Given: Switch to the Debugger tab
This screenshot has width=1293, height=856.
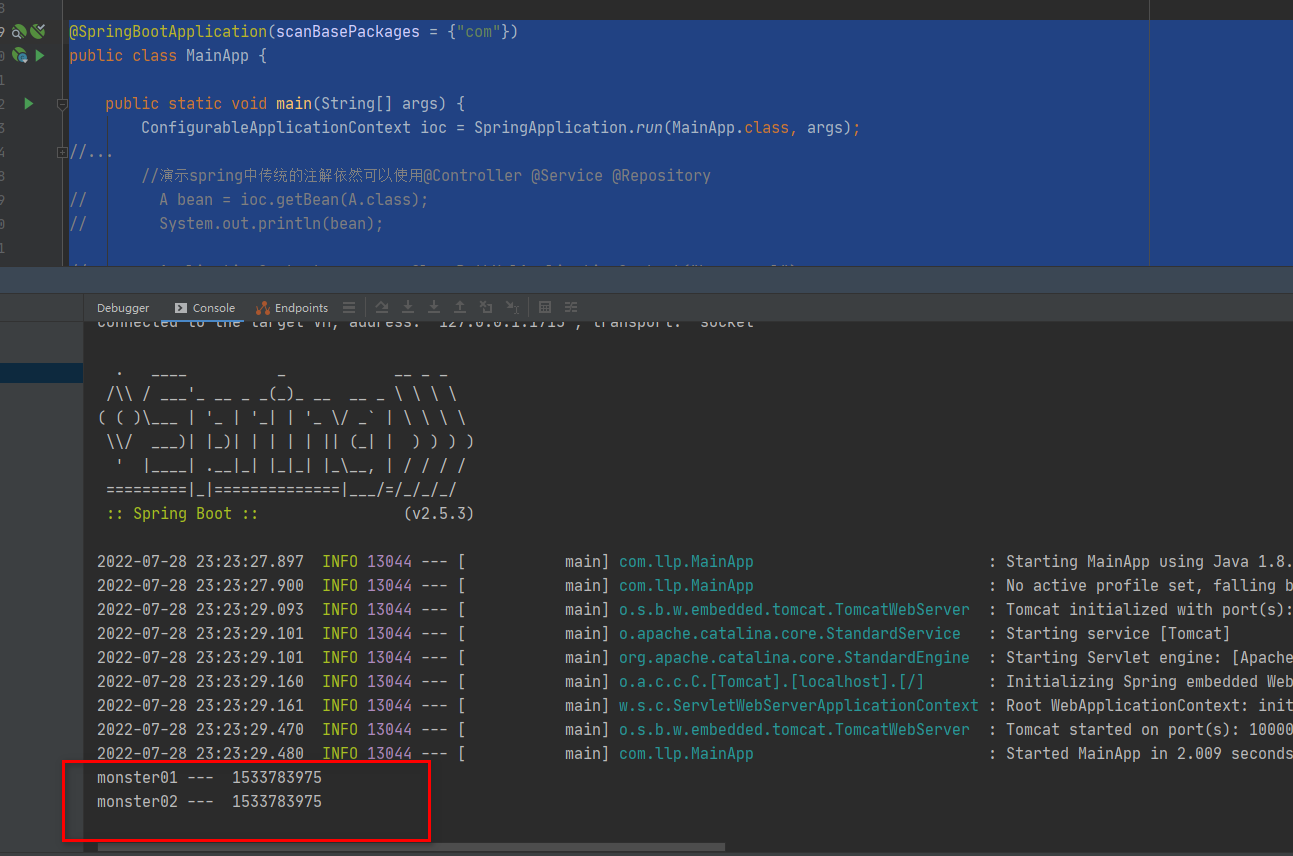Looking at the screenshot, I should pos(123,308).
